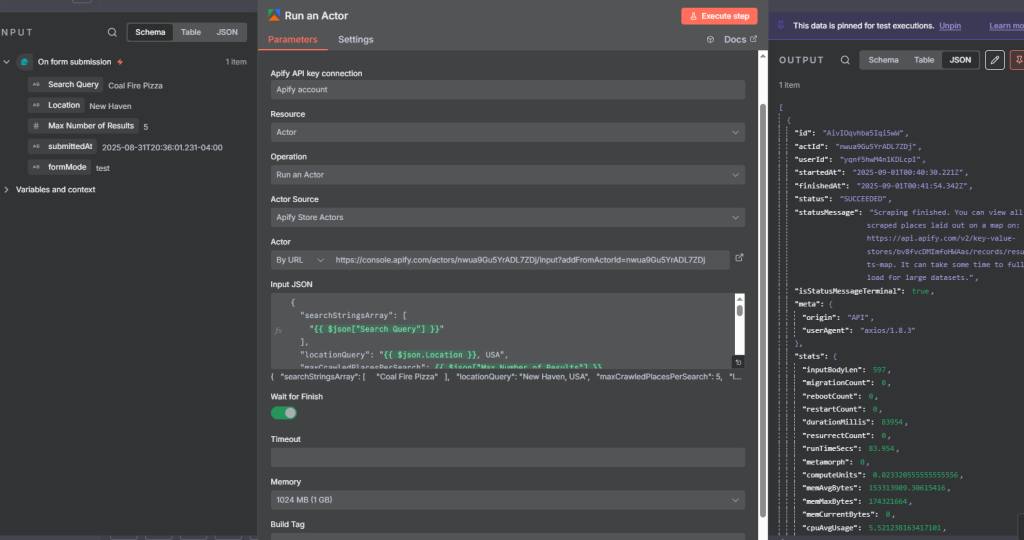Select JSON view in the Output panel
This screenshot has width=1024, height=540.
point(960,60)
